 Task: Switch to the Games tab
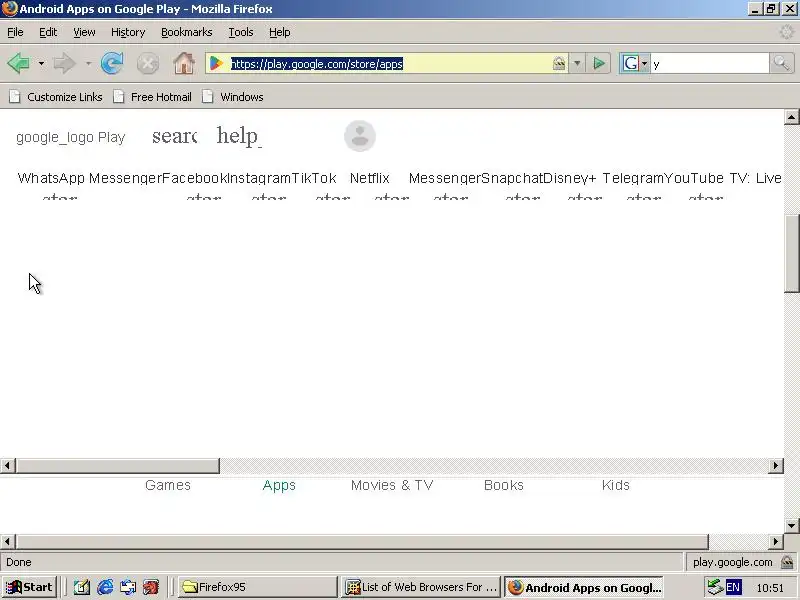168,485
